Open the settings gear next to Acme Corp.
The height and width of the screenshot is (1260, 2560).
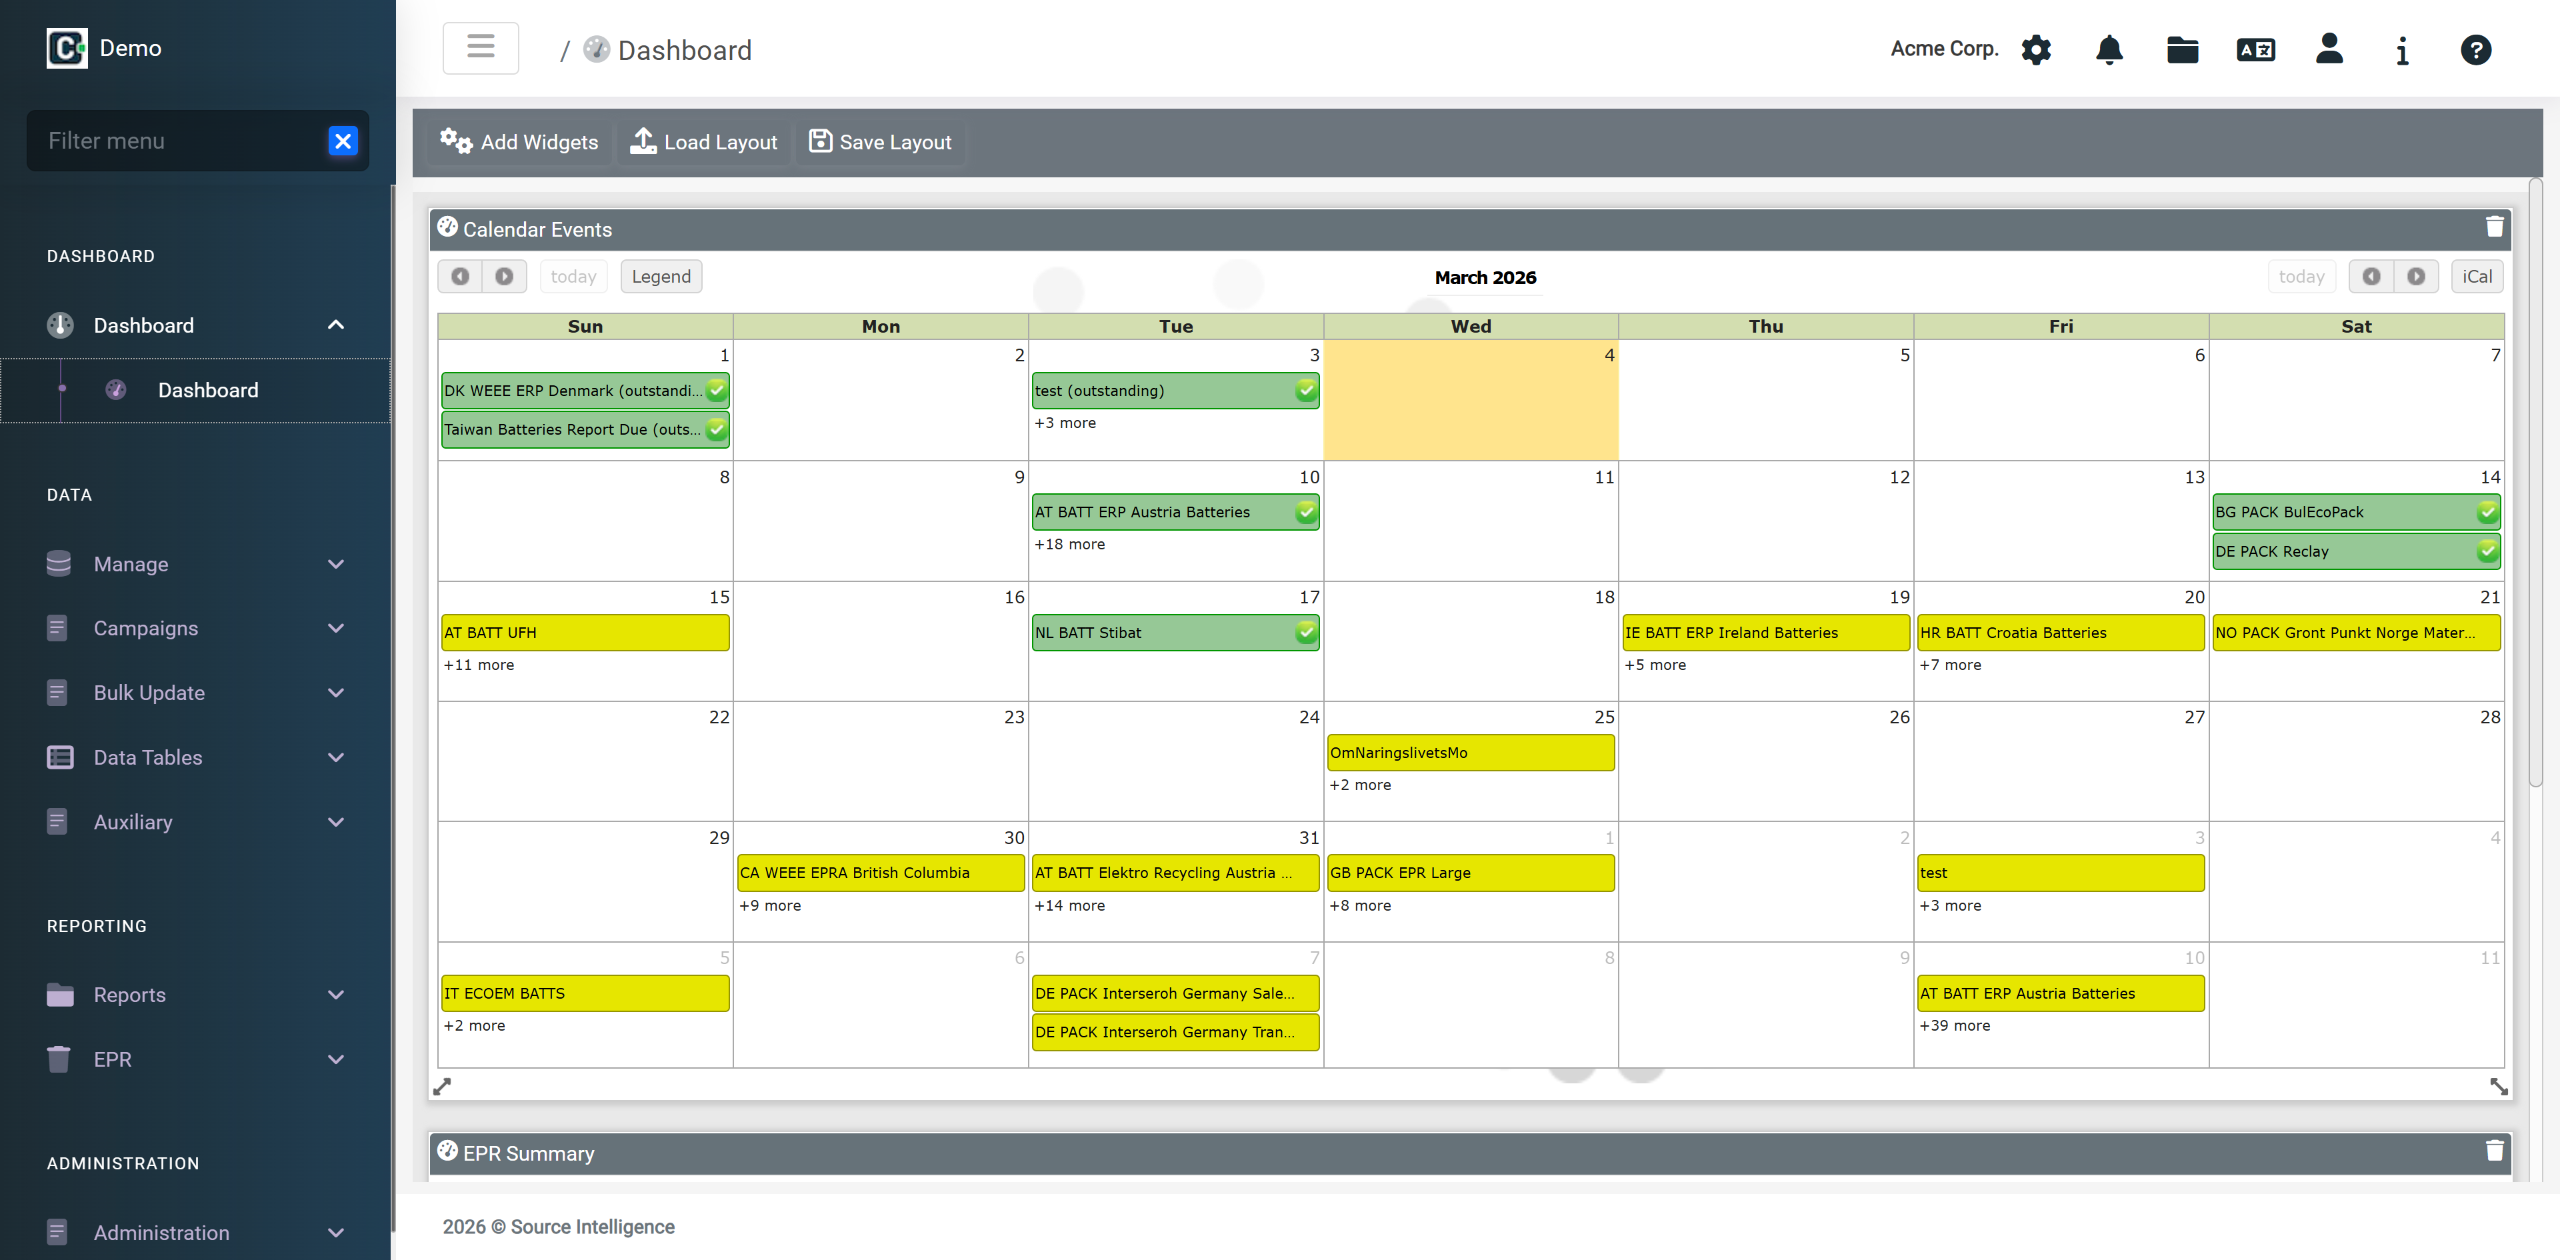2036,50
